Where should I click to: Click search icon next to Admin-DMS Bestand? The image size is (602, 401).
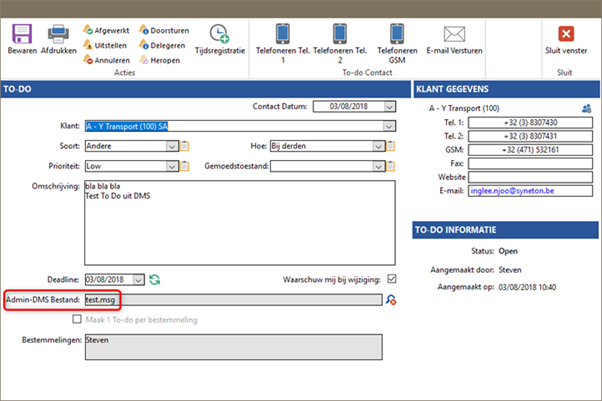390,299
